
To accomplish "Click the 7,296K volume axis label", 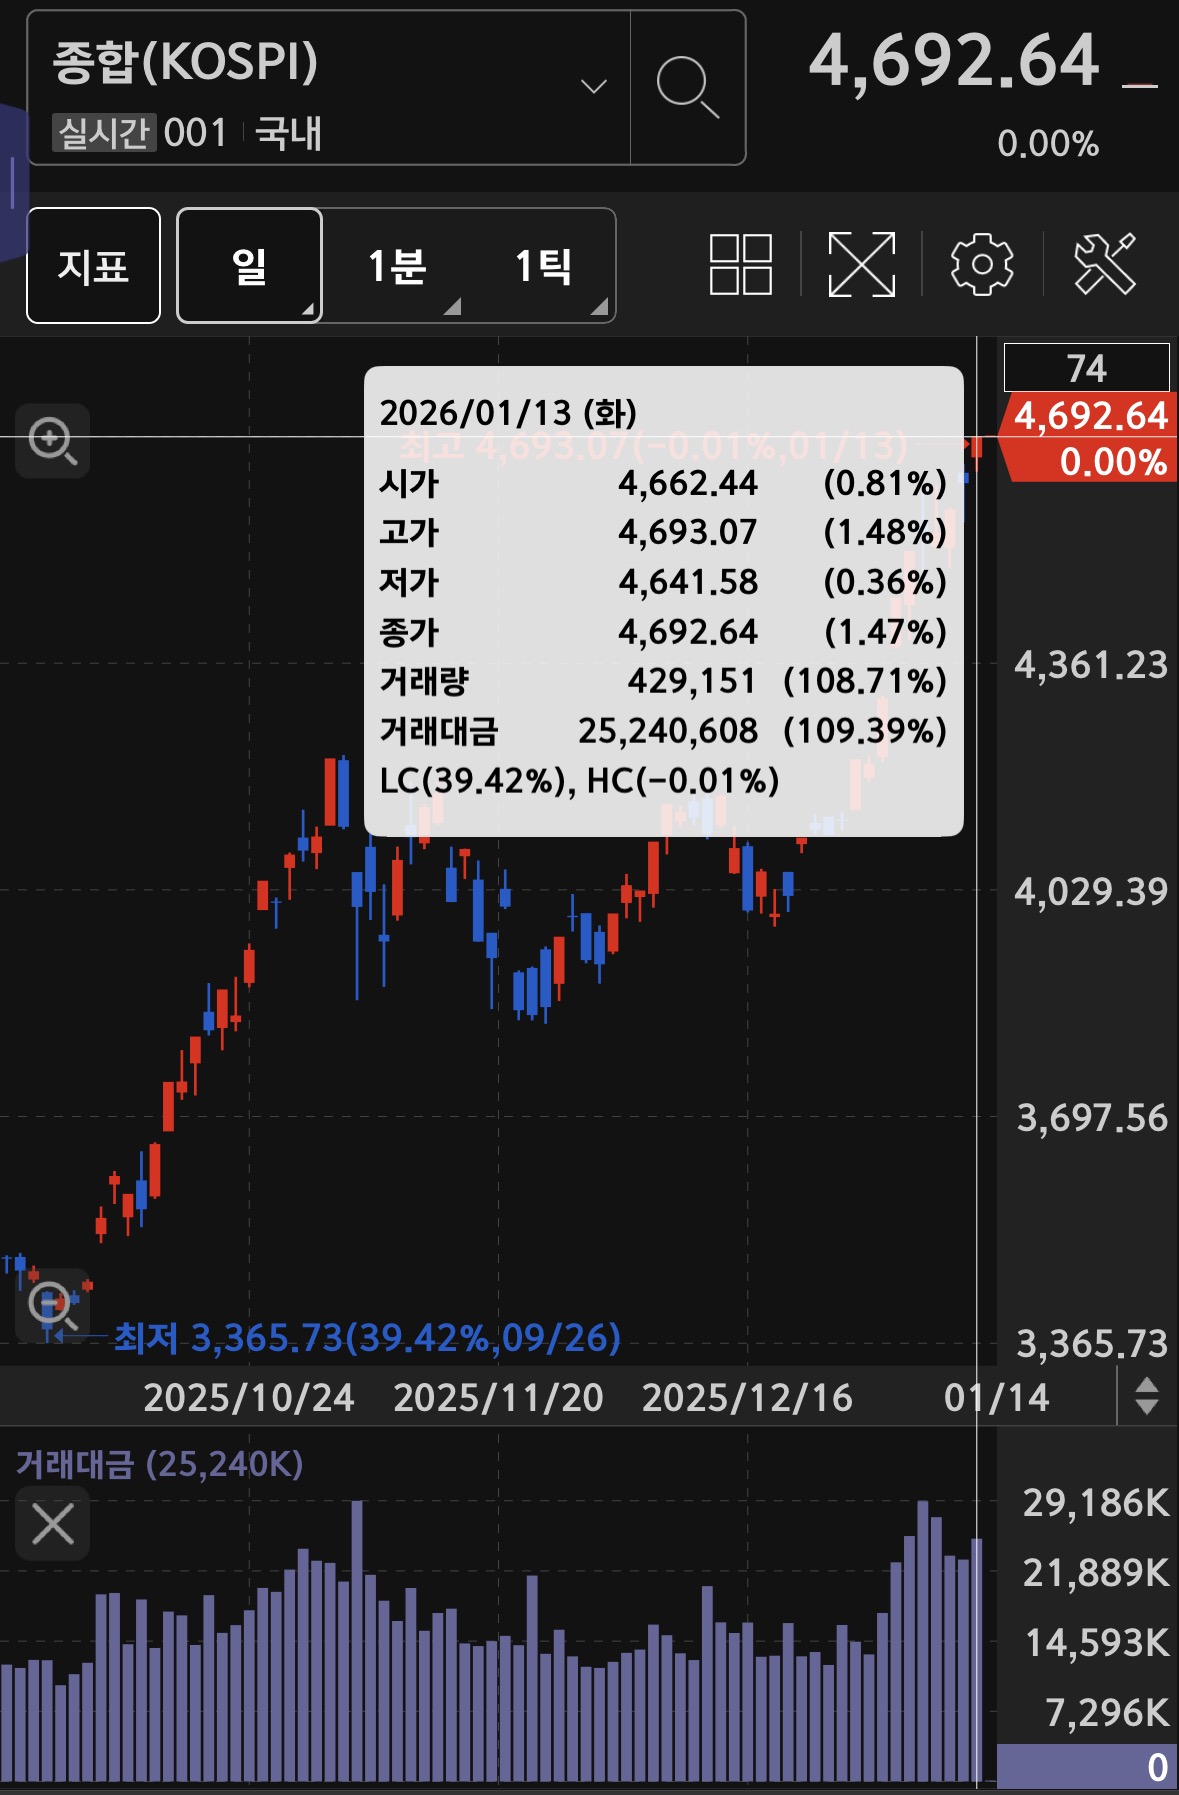I will click(1107, 1713).
